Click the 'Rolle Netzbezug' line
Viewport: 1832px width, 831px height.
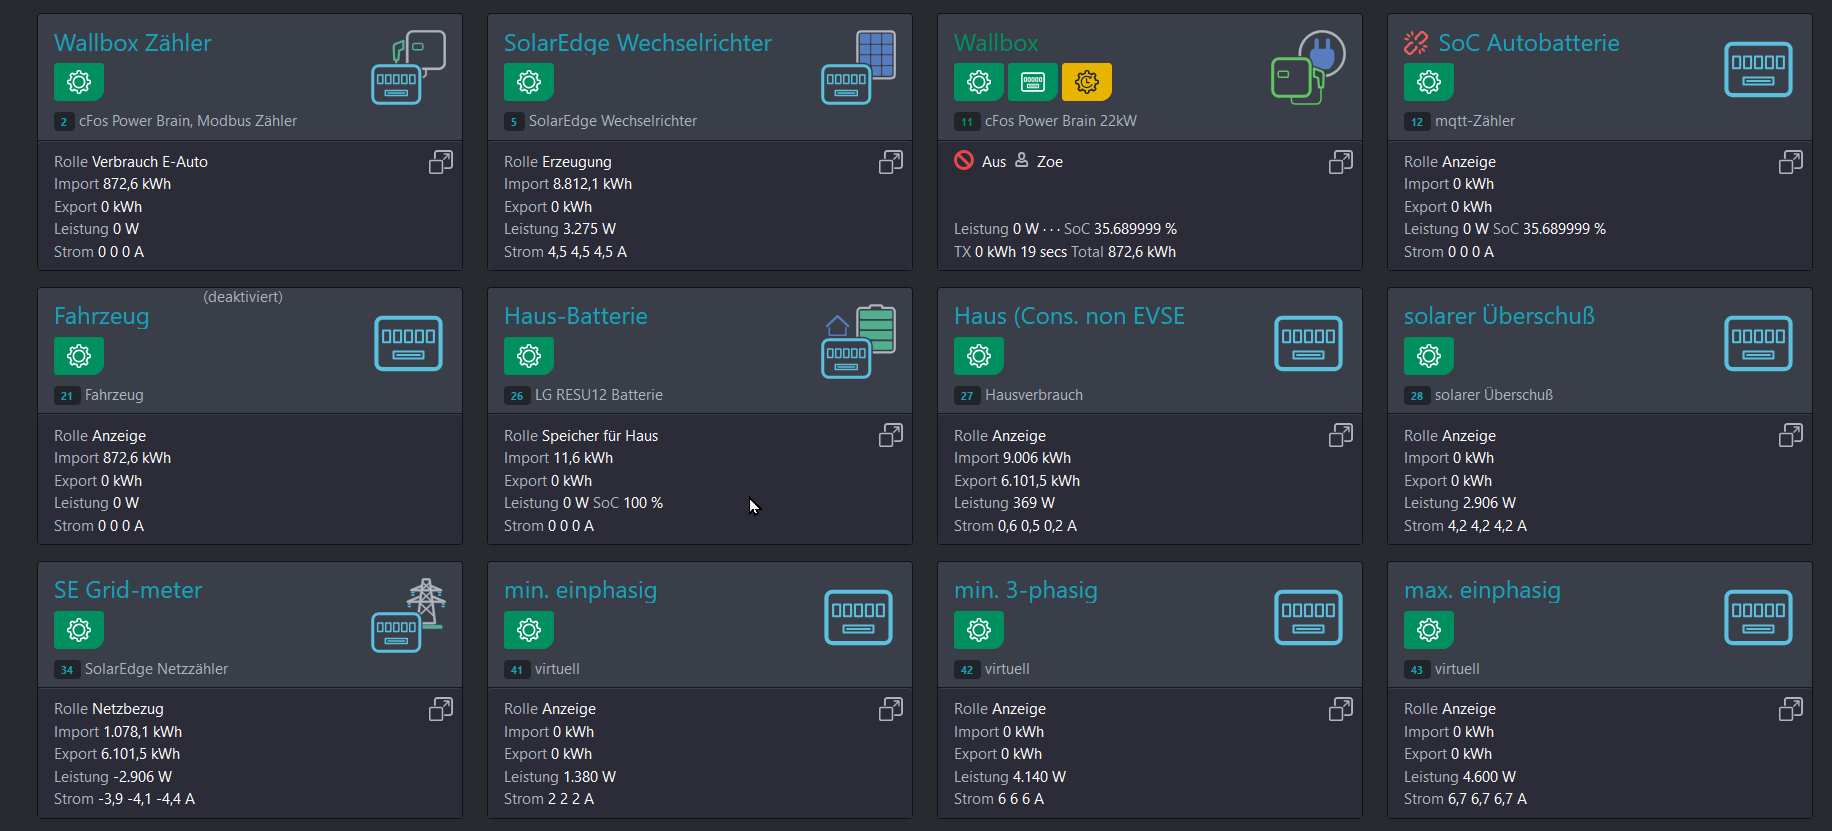108,709
